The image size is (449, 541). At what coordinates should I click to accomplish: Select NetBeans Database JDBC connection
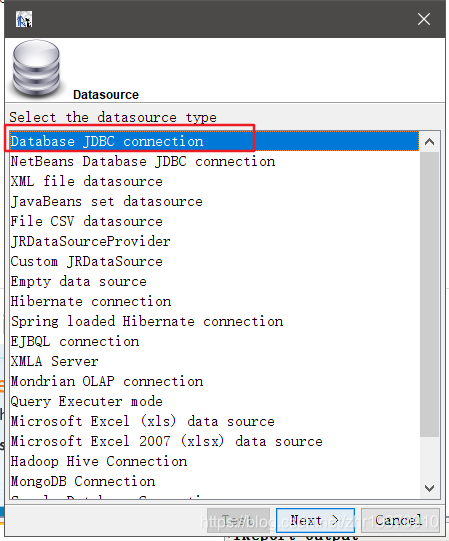coord(214,161)
